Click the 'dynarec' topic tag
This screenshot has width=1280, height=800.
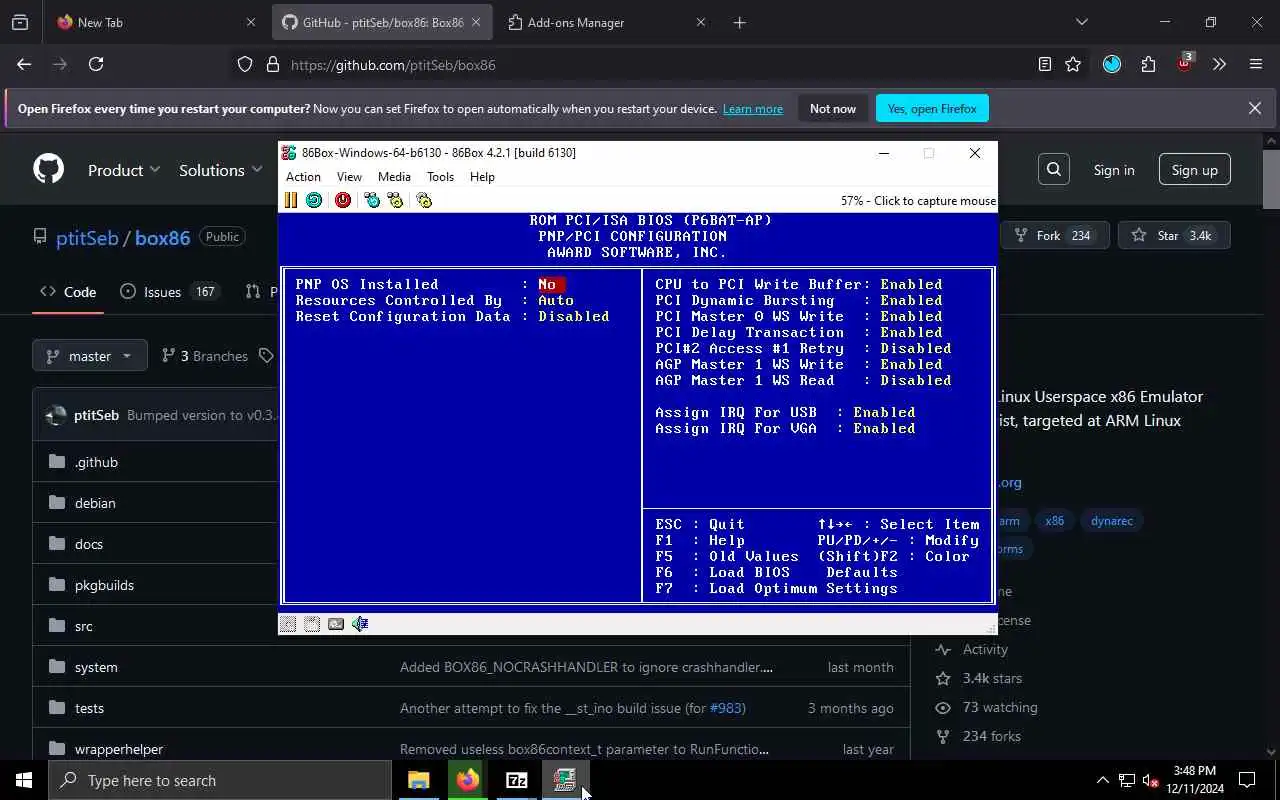[x=1111, y=521]
